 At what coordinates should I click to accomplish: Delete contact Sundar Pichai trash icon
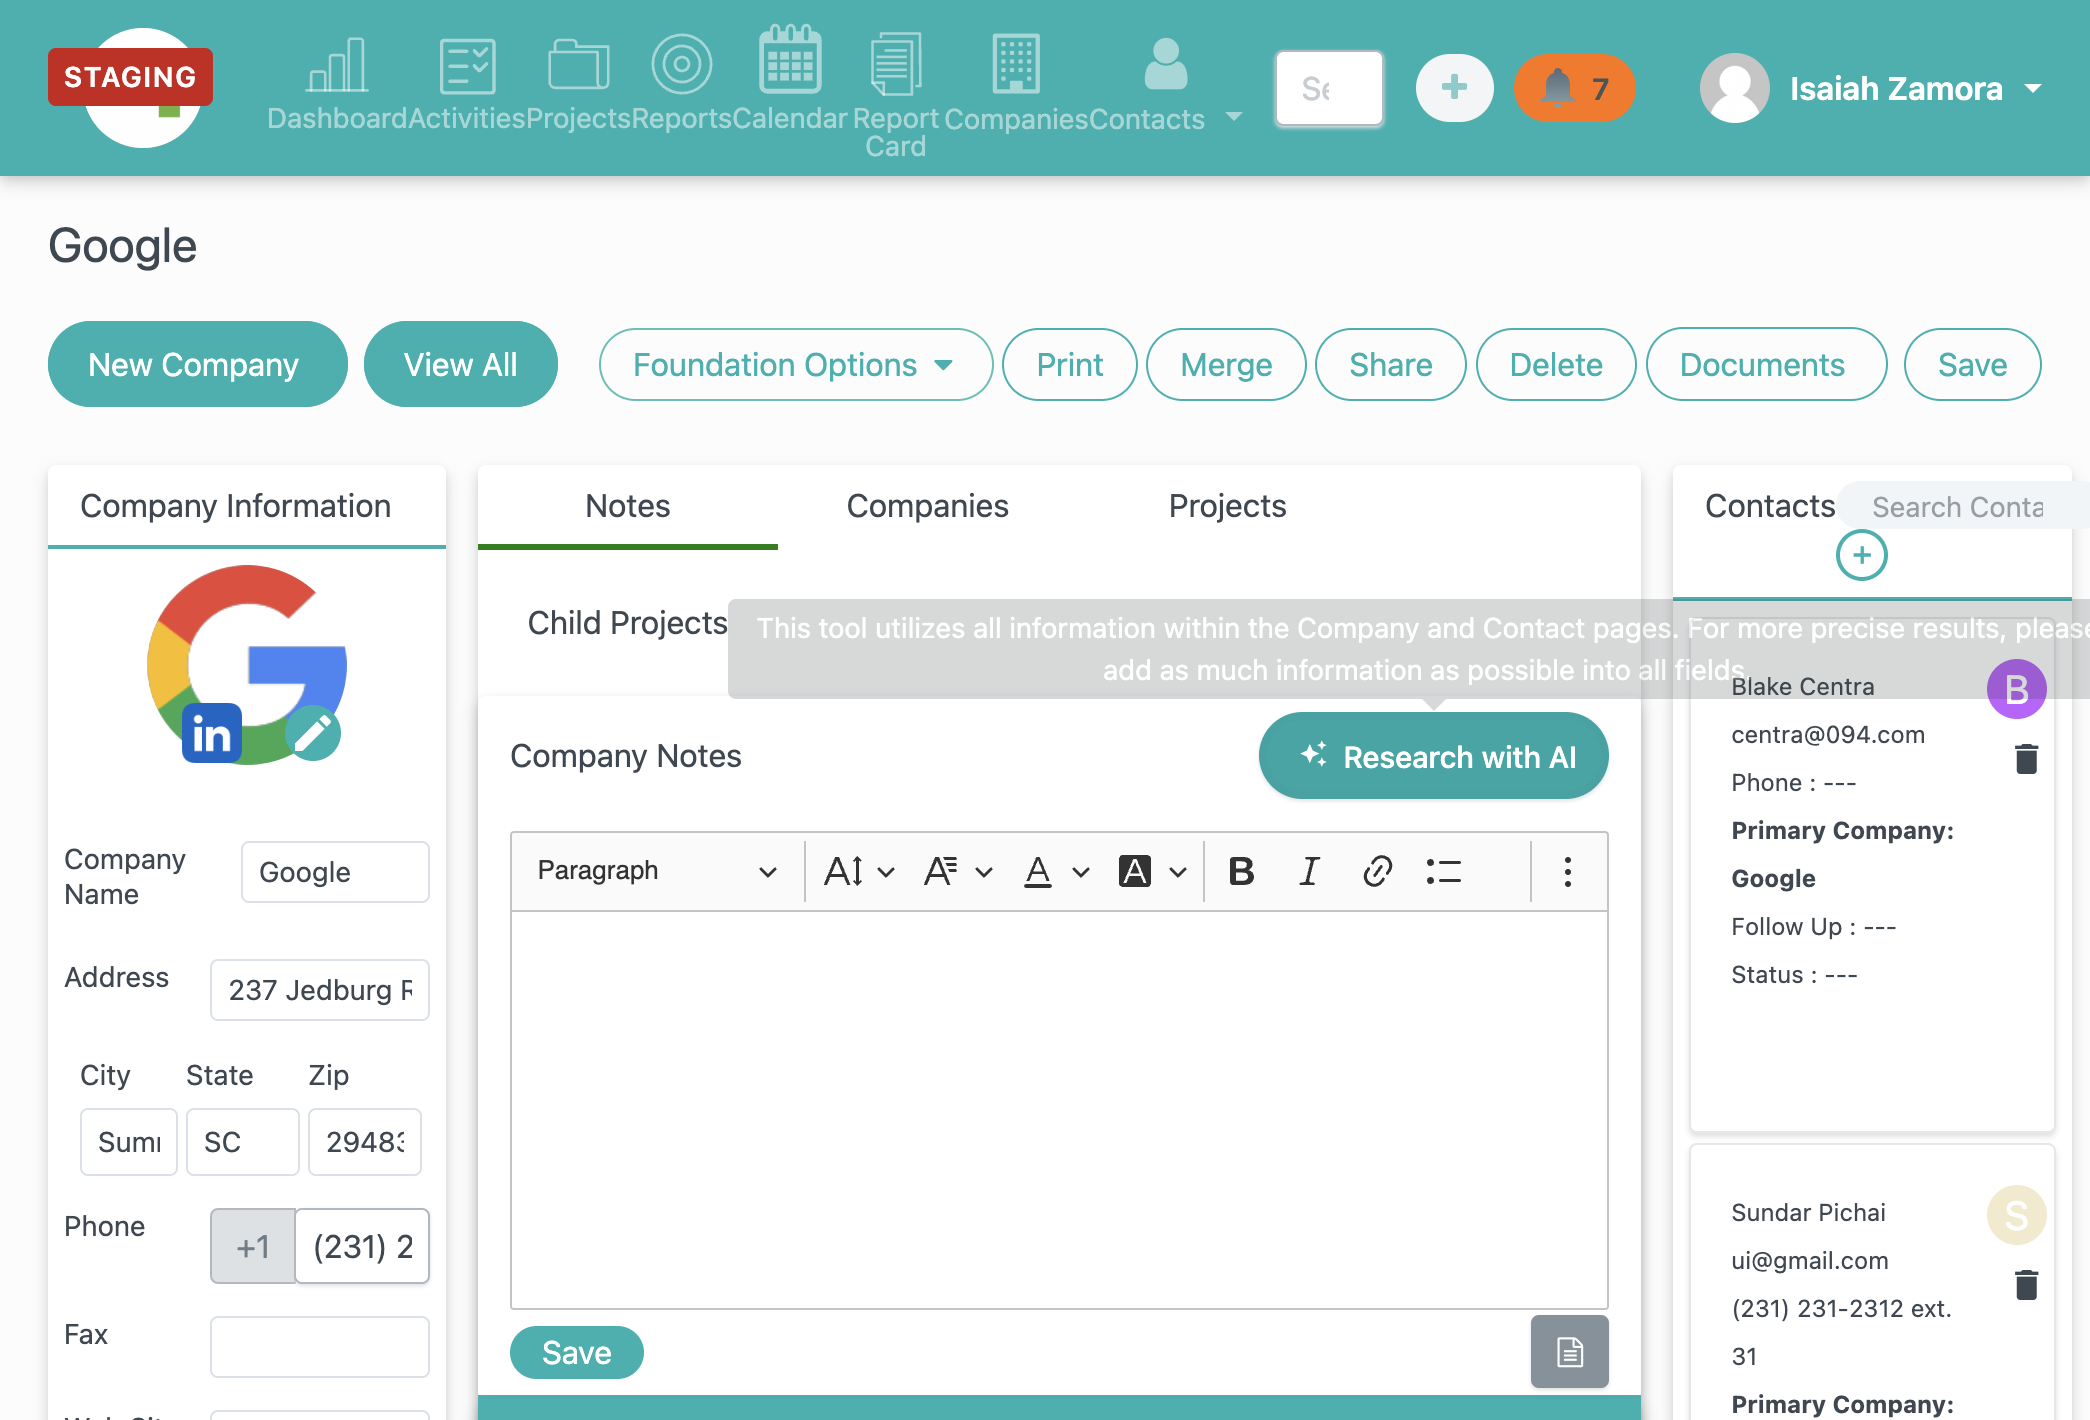(x=2026, y=1285)
